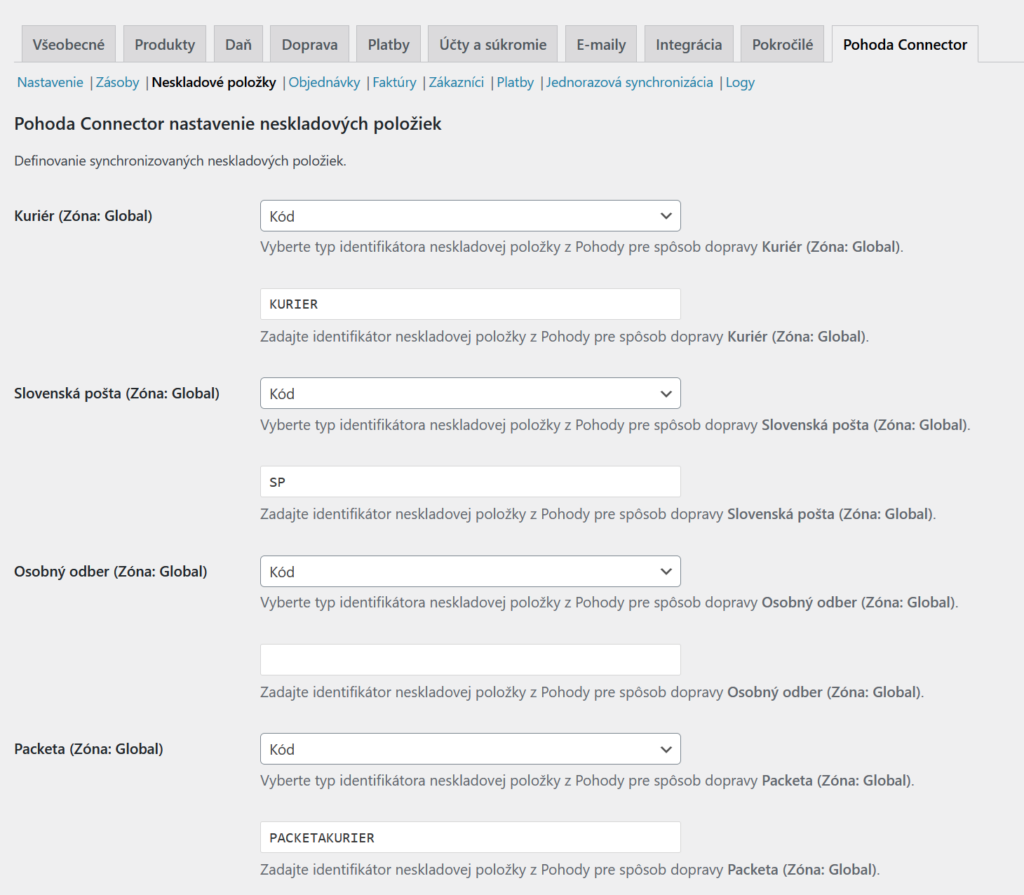The width and height of the screenshot is (1024, 895).
Task: Open Jednorazová synchronizácia link
Action: [630, 82]
